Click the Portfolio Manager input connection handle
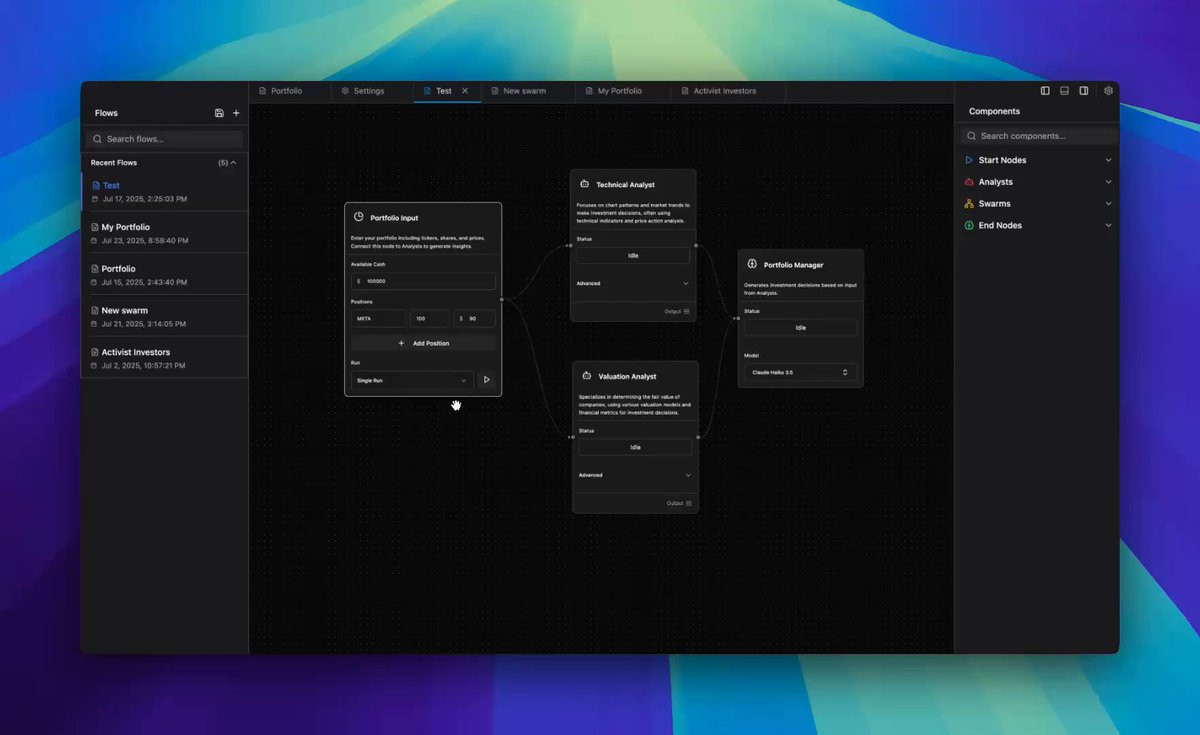 [x=738, y=317]
